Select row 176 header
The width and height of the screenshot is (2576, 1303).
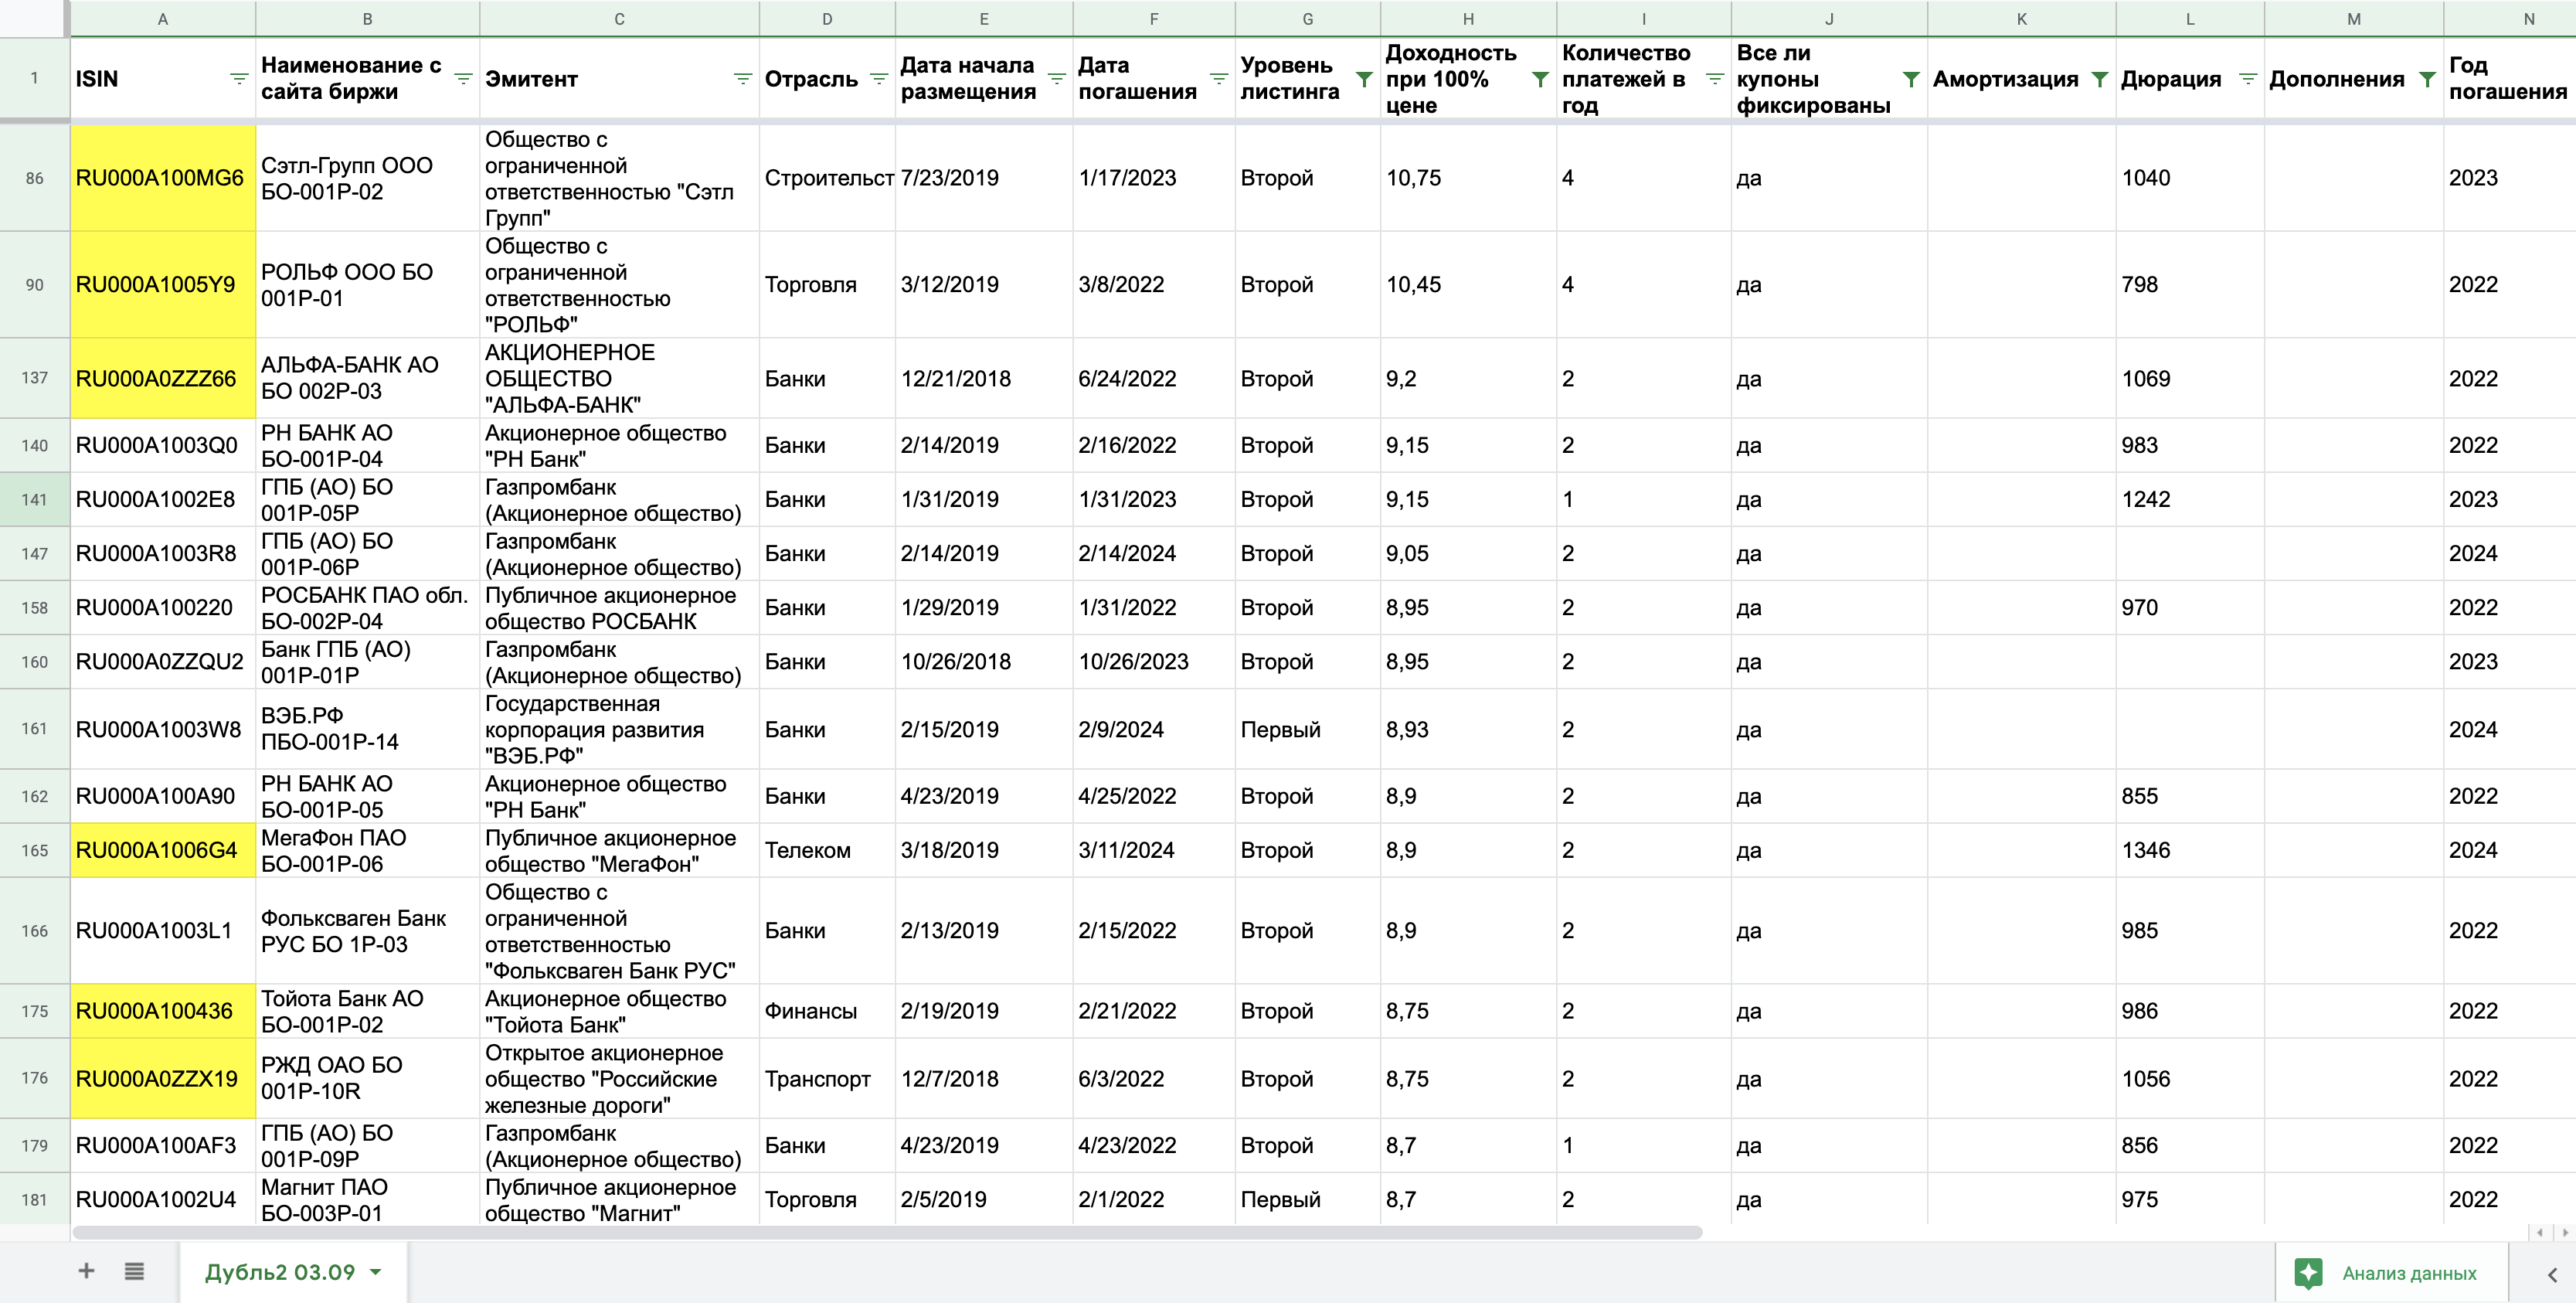(35, 1078)
